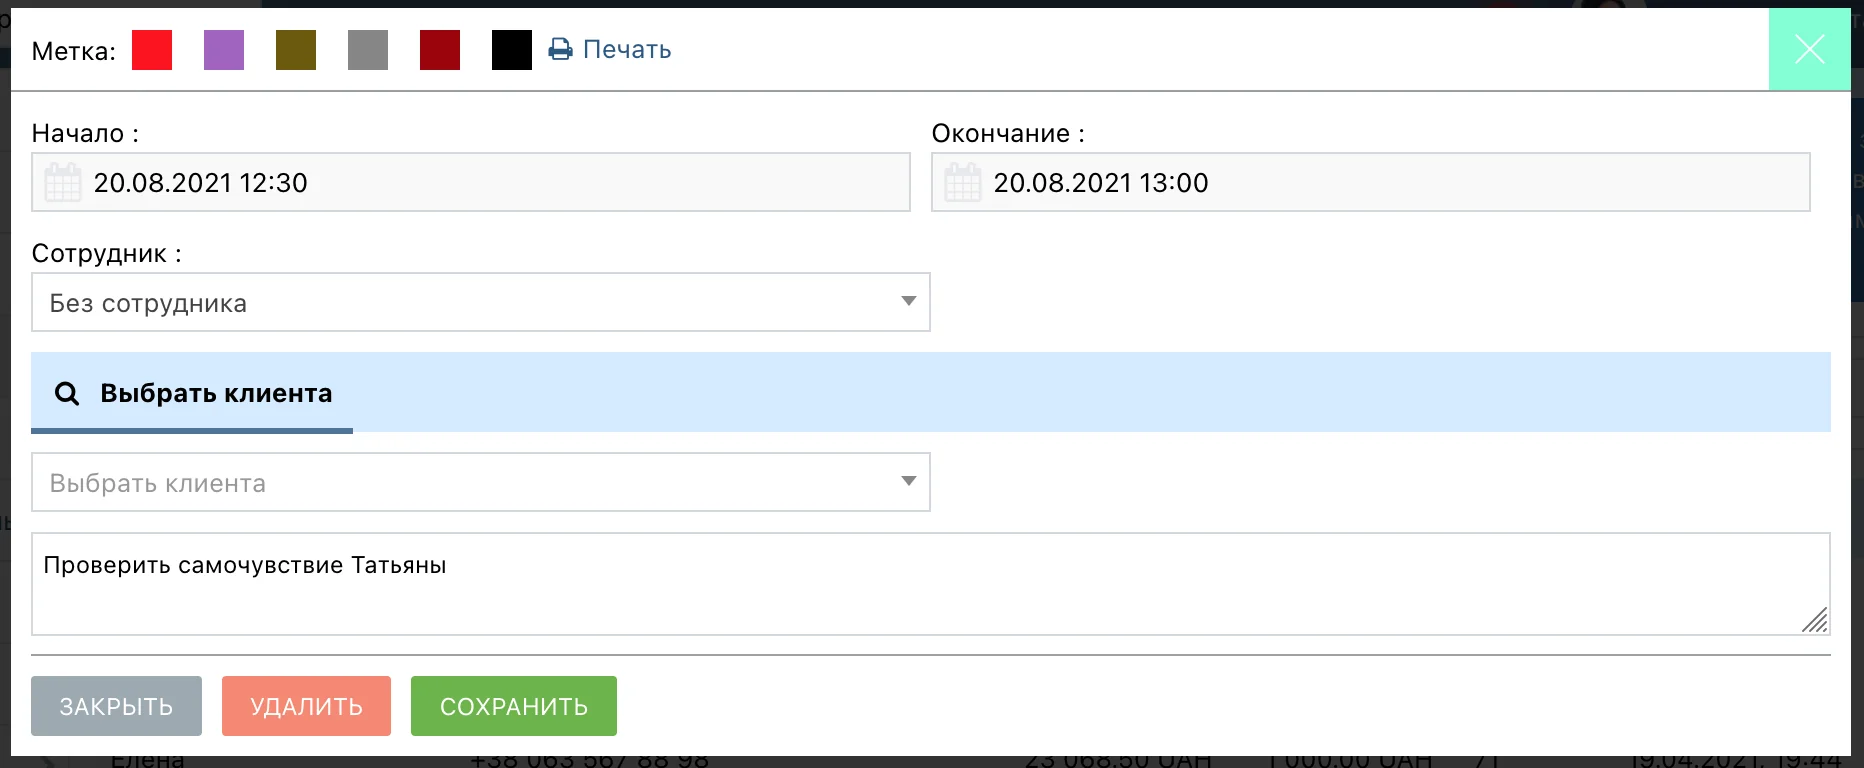Choose the olive brown label swatch
Viewport: 1864px width, 768px height.
coord(296,50)
